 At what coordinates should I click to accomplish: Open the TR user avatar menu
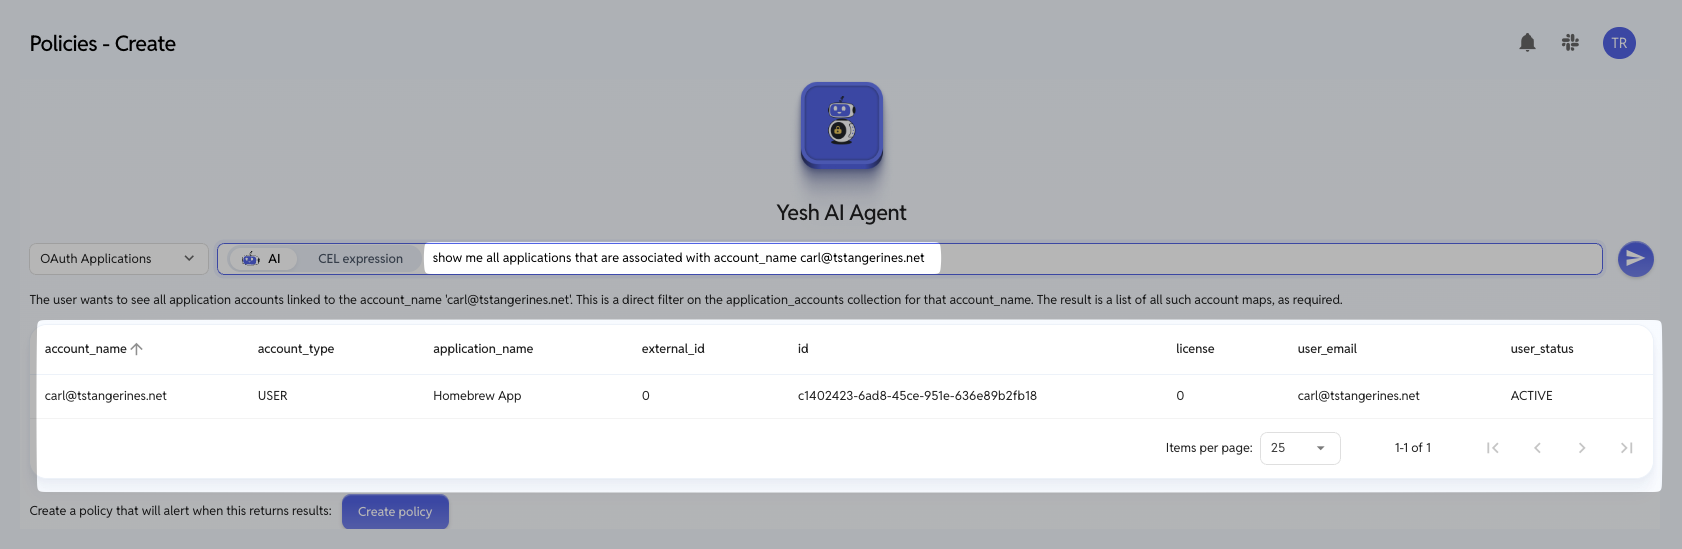1619,43
